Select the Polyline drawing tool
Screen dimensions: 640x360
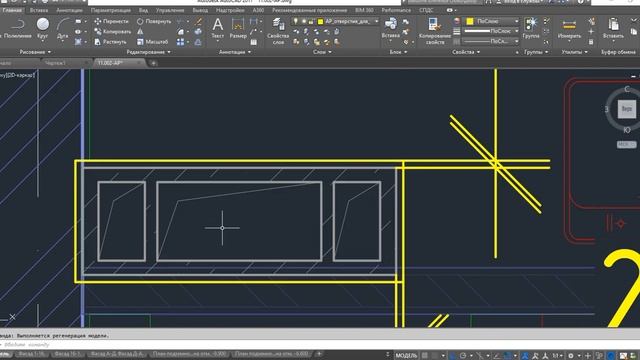pyautogui.click(x=17, y=28)
